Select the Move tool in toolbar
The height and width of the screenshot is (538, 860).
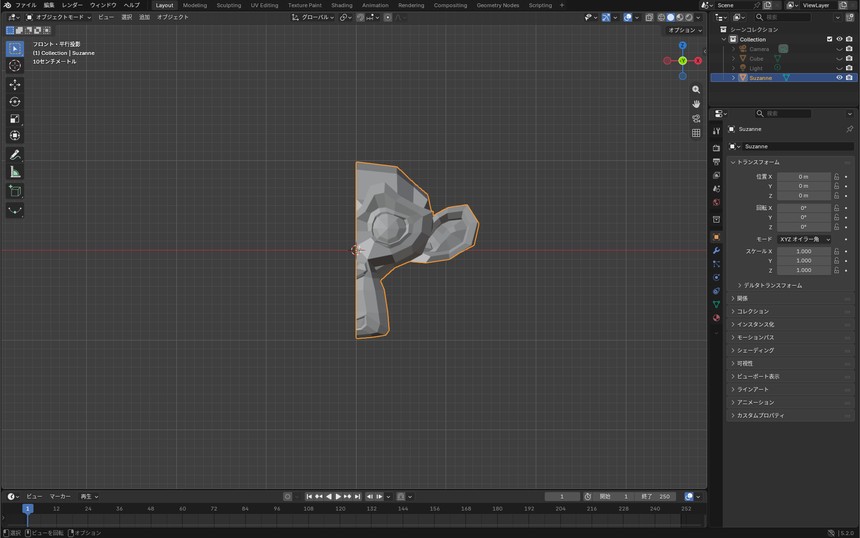pyautogui.click(x=15, y=84)
